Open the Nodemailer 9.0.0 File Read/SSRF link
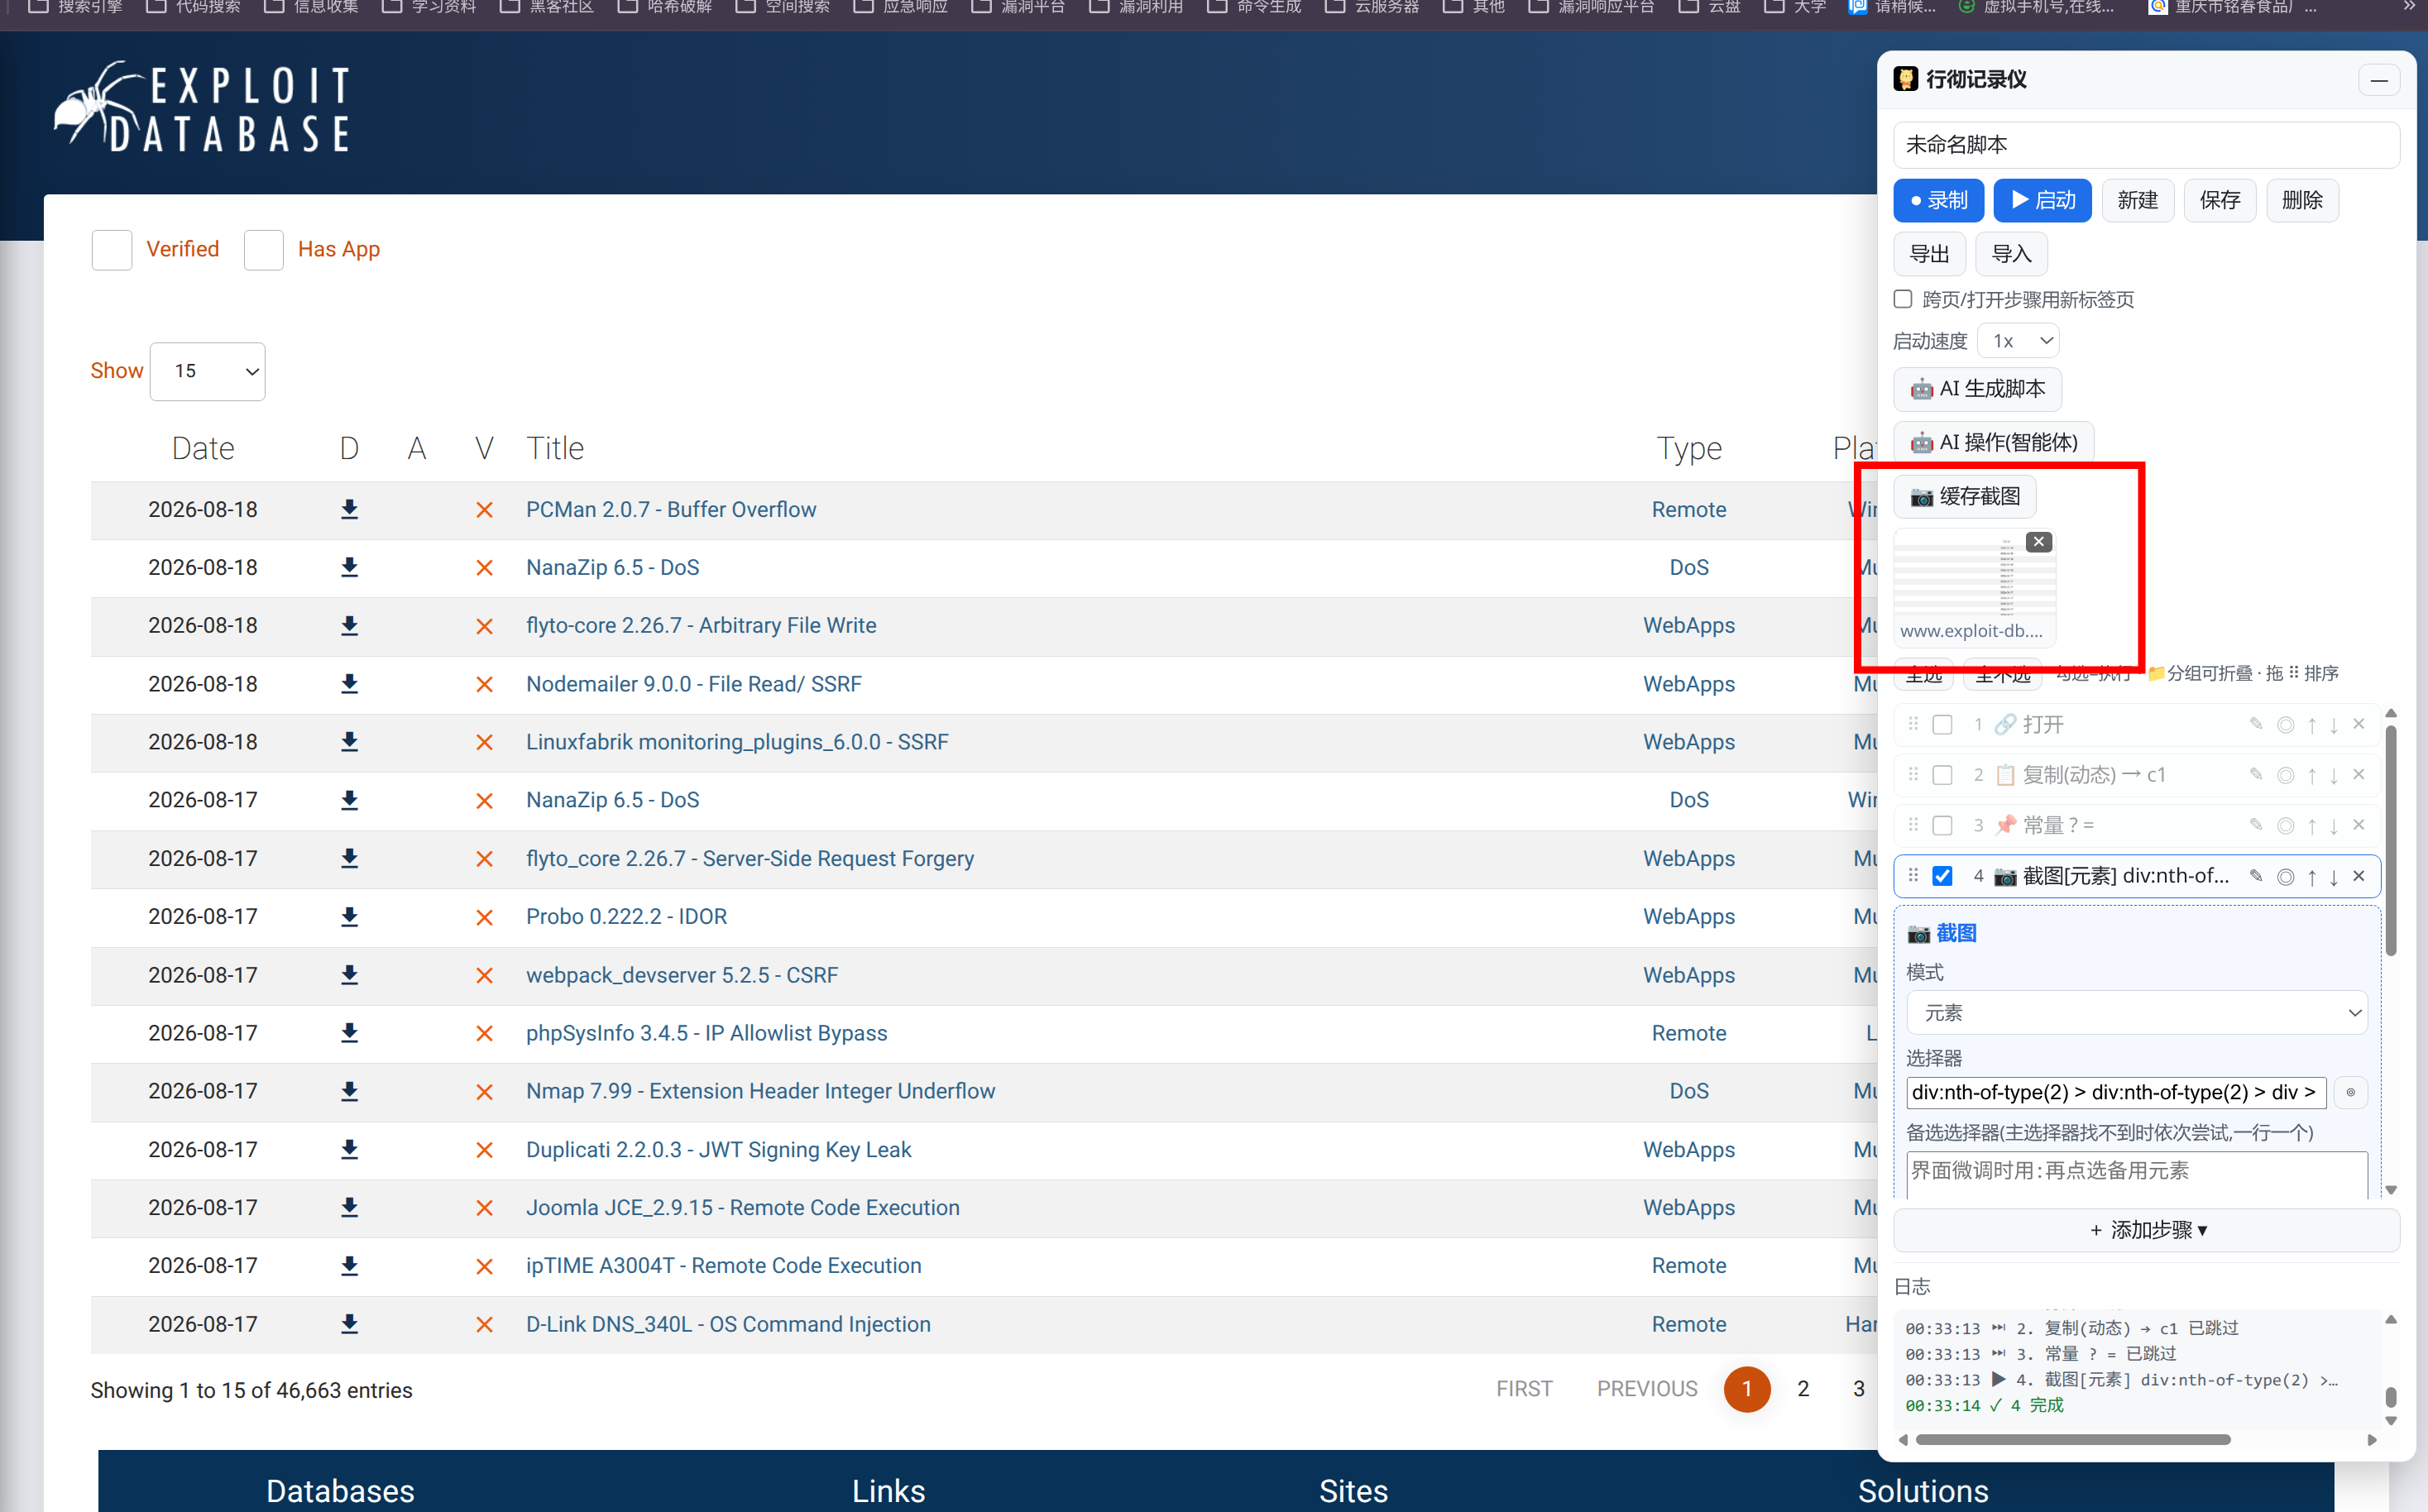 coord(693,684)
